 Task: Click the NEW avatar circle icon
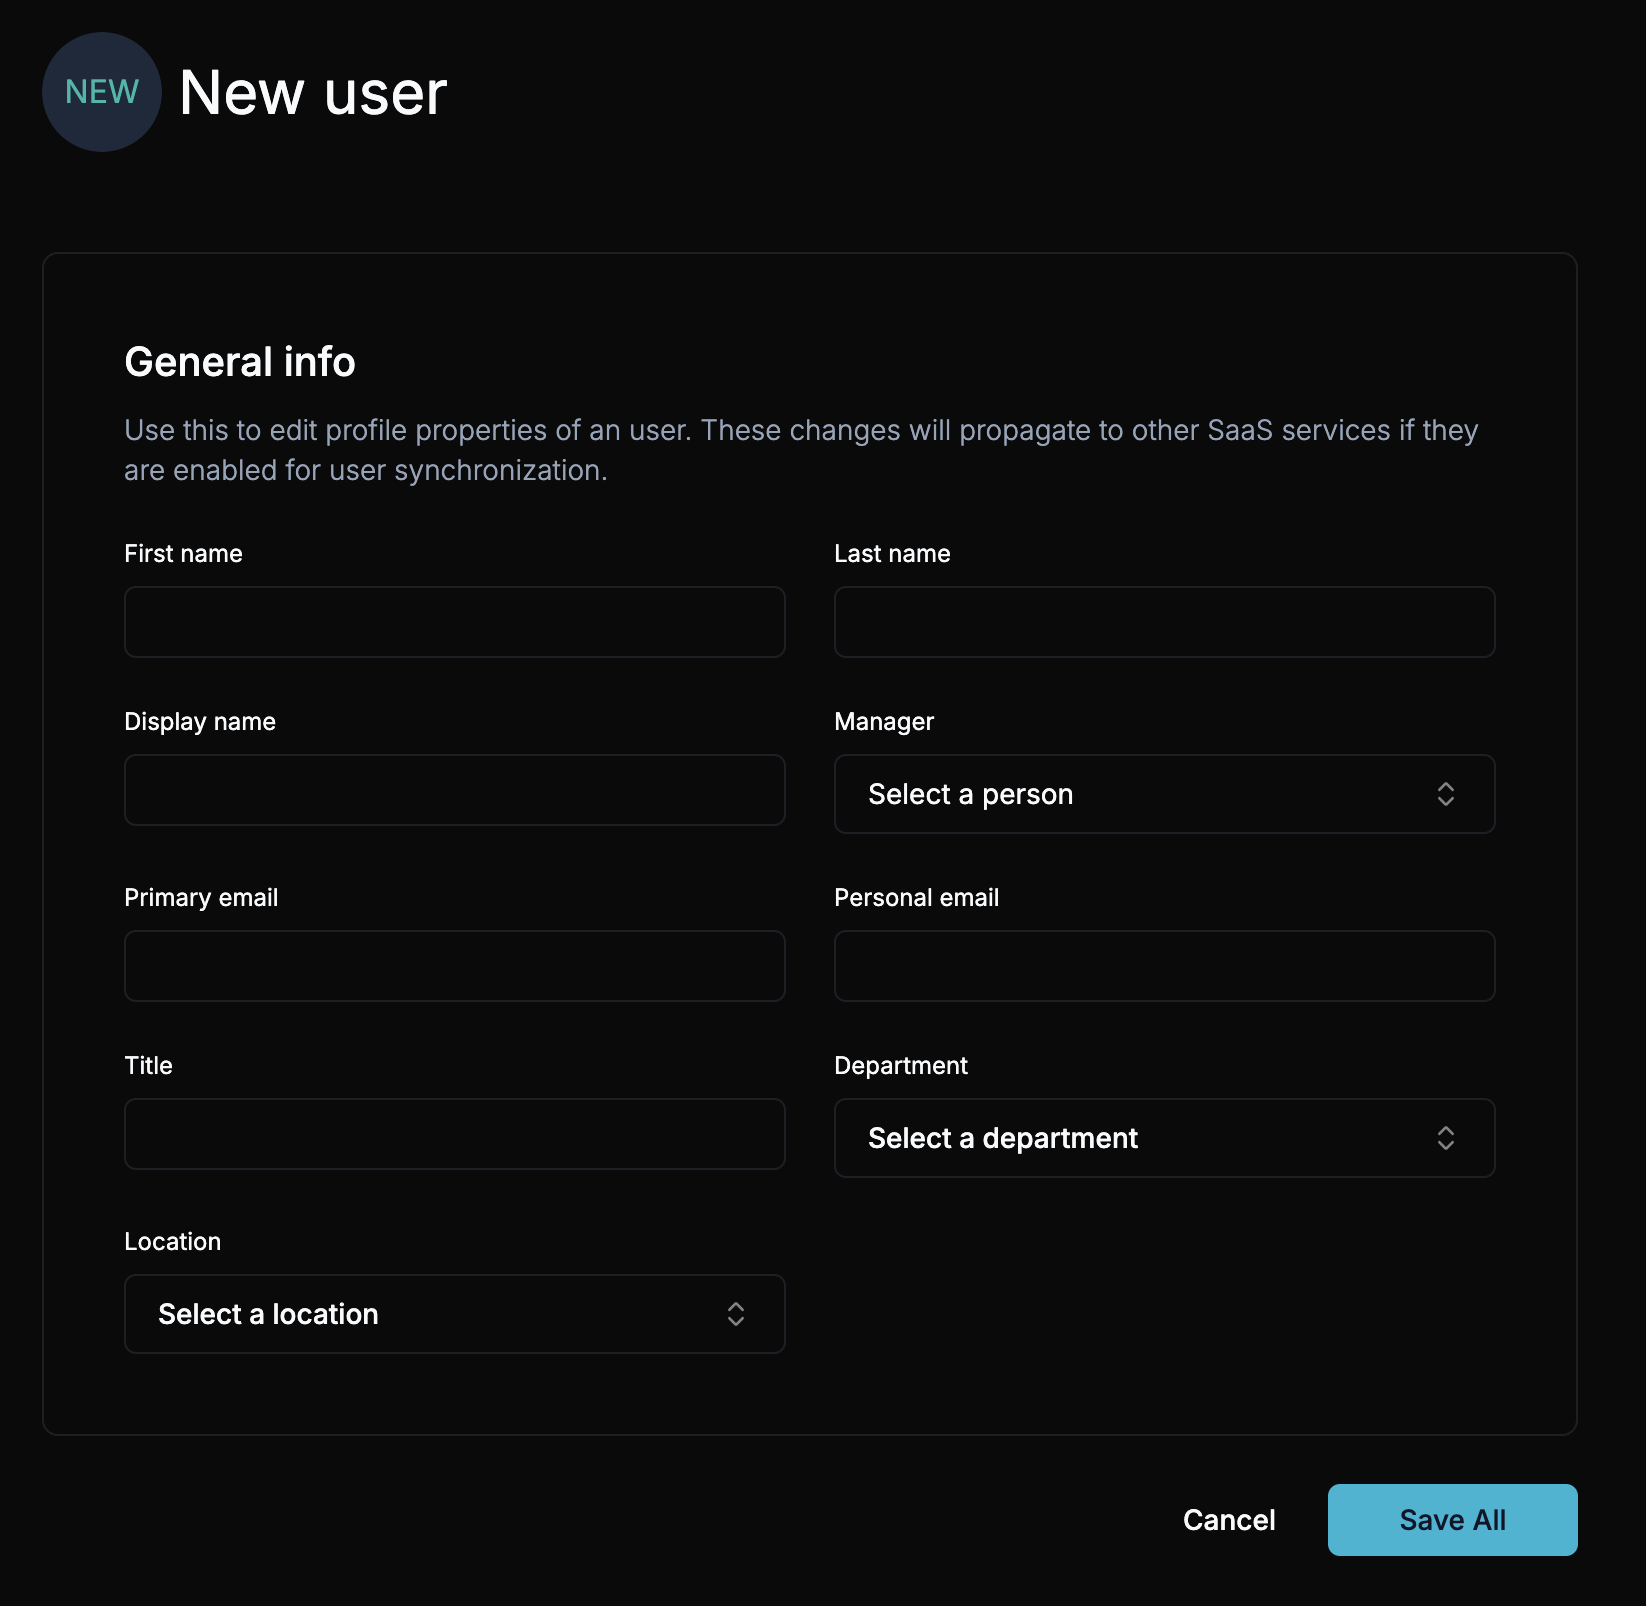100,91
